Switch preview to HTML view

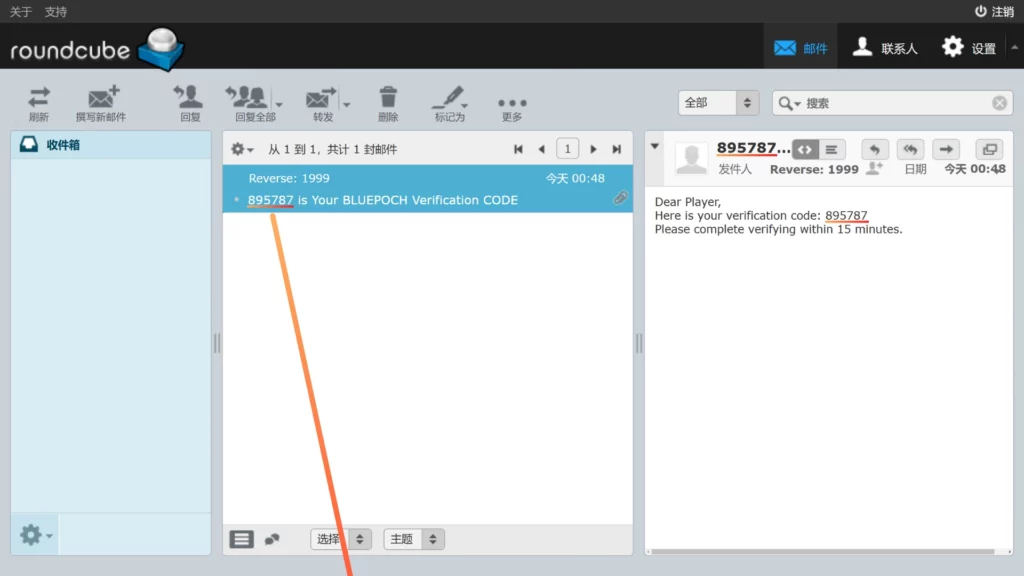pos(805,149)
